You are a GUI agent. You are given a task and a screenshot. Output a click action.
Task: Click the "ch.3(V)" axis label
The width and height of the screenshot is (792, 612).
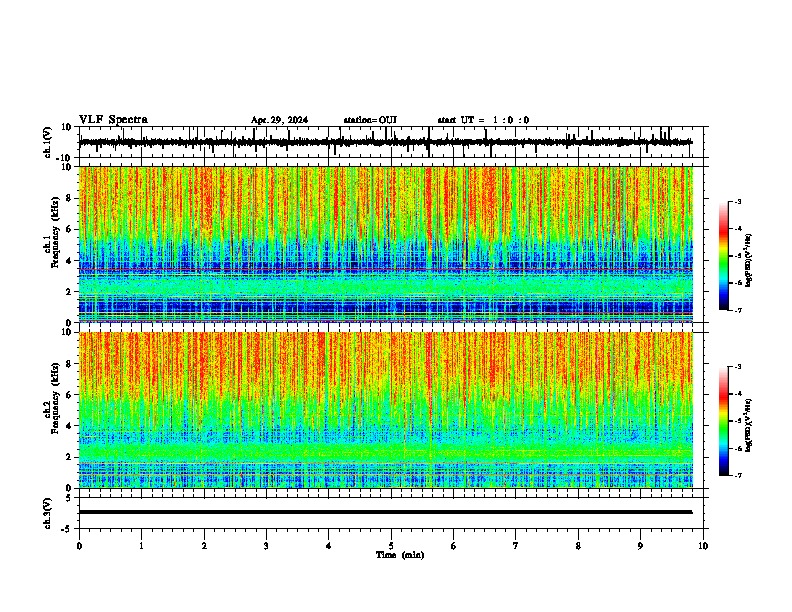click(x=48, y=513)
